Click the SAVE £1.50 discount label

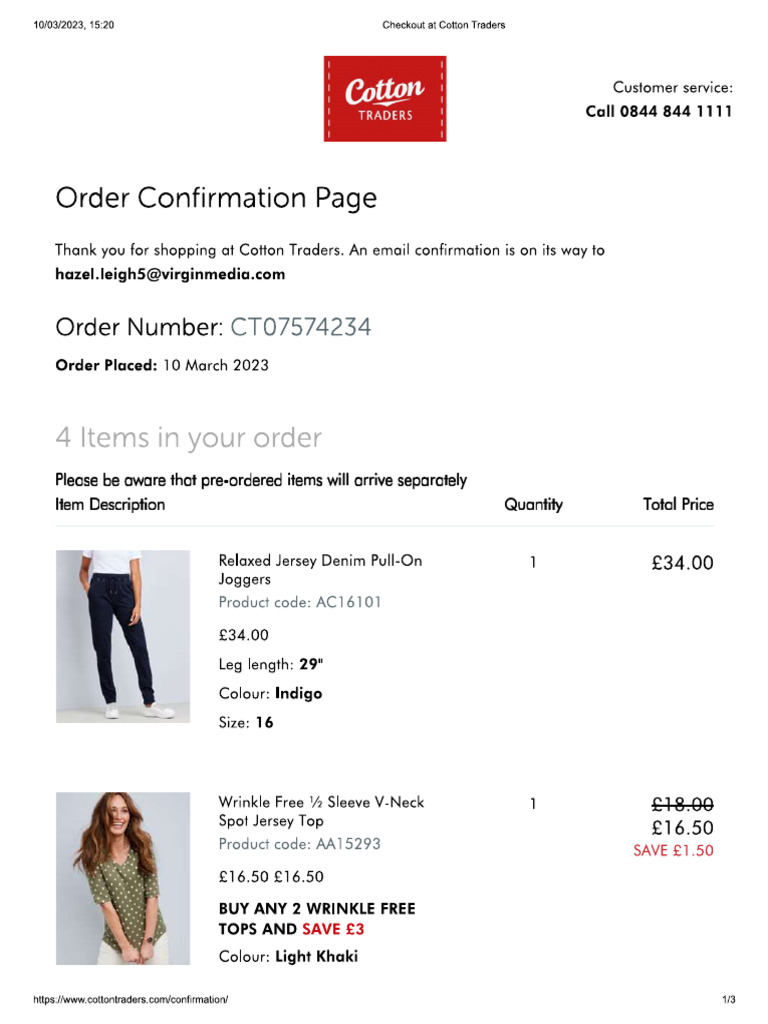coord(673,850)
